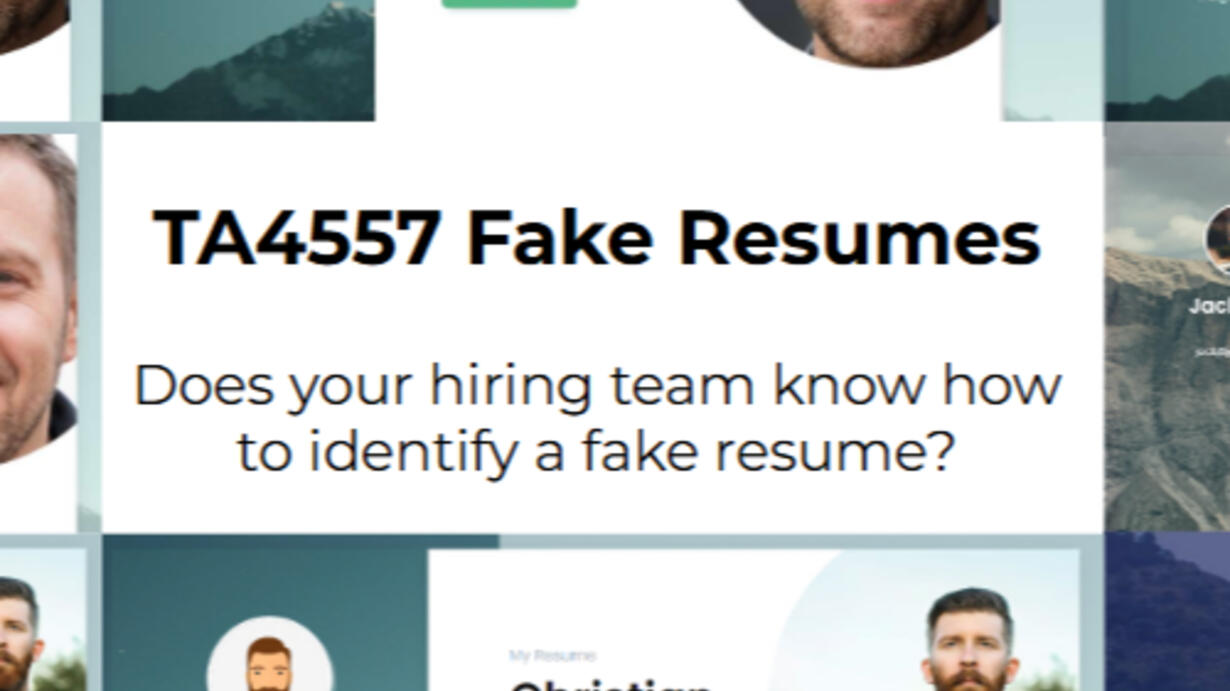Open the dark blue mountain thumbnail bottom right

pos(1167,612)
